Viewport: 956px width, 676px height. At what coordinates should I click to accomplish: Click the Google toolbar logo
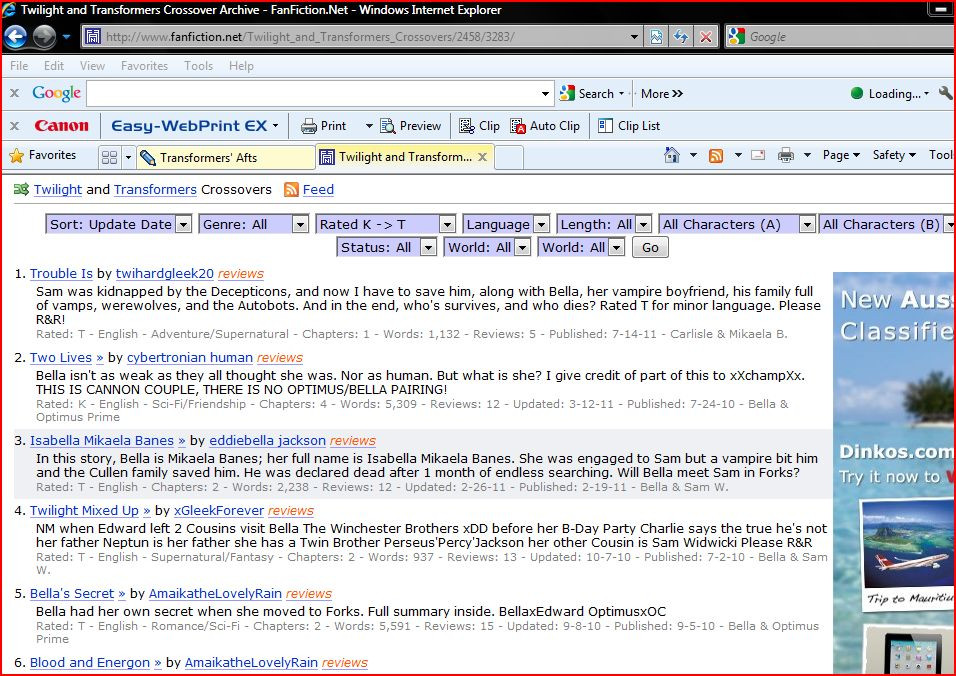[56, 93]
